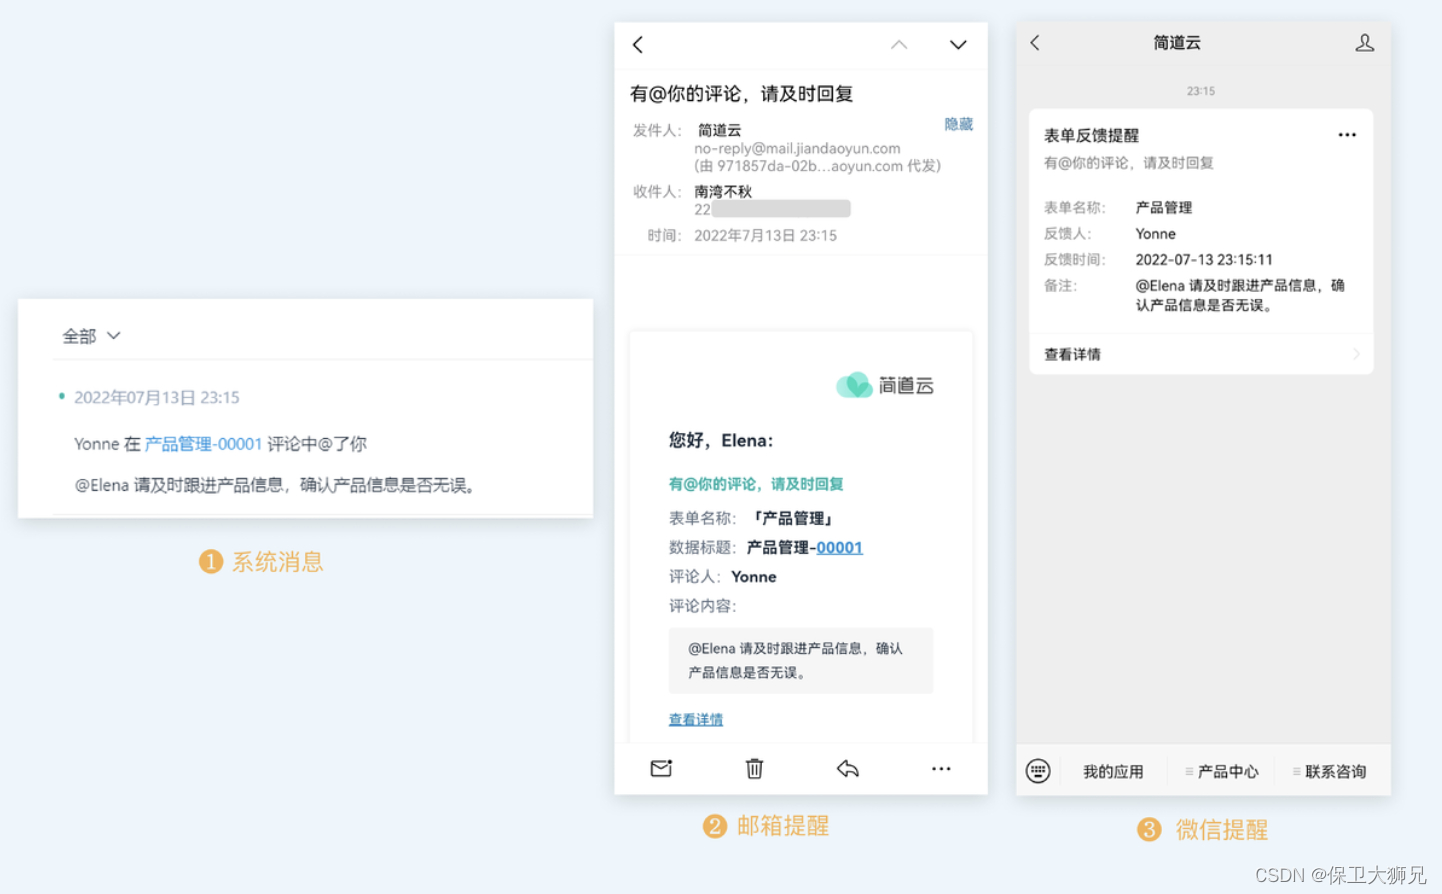Click the 表单反馈提醒 card title

click(x=1091, y=135)
